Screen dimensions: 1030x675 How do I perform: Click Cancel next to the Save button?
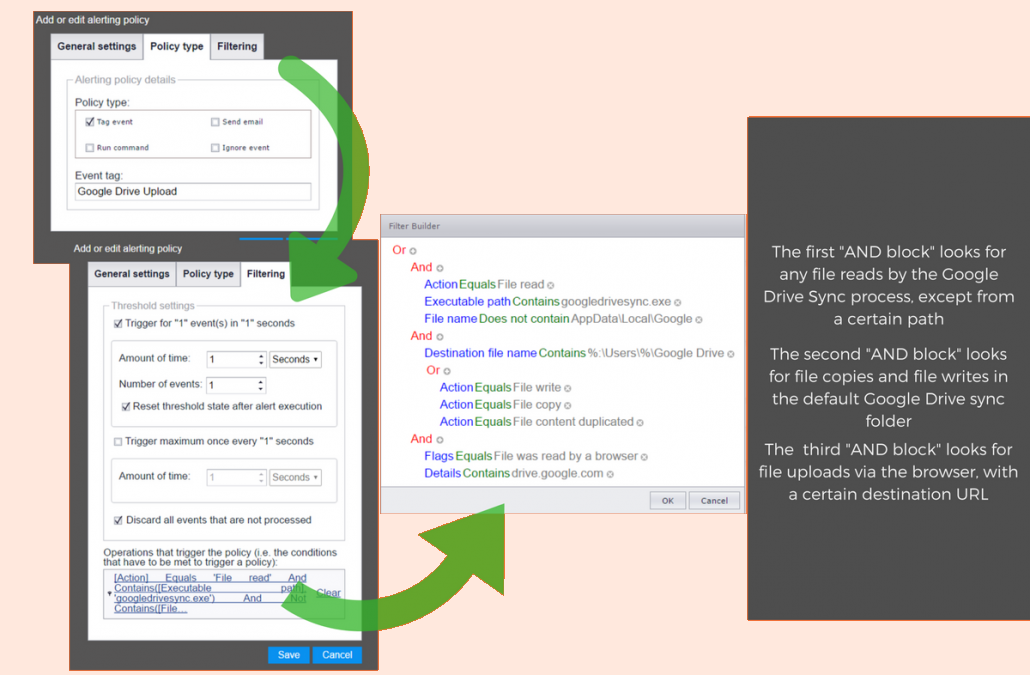(x=337, y=655)
